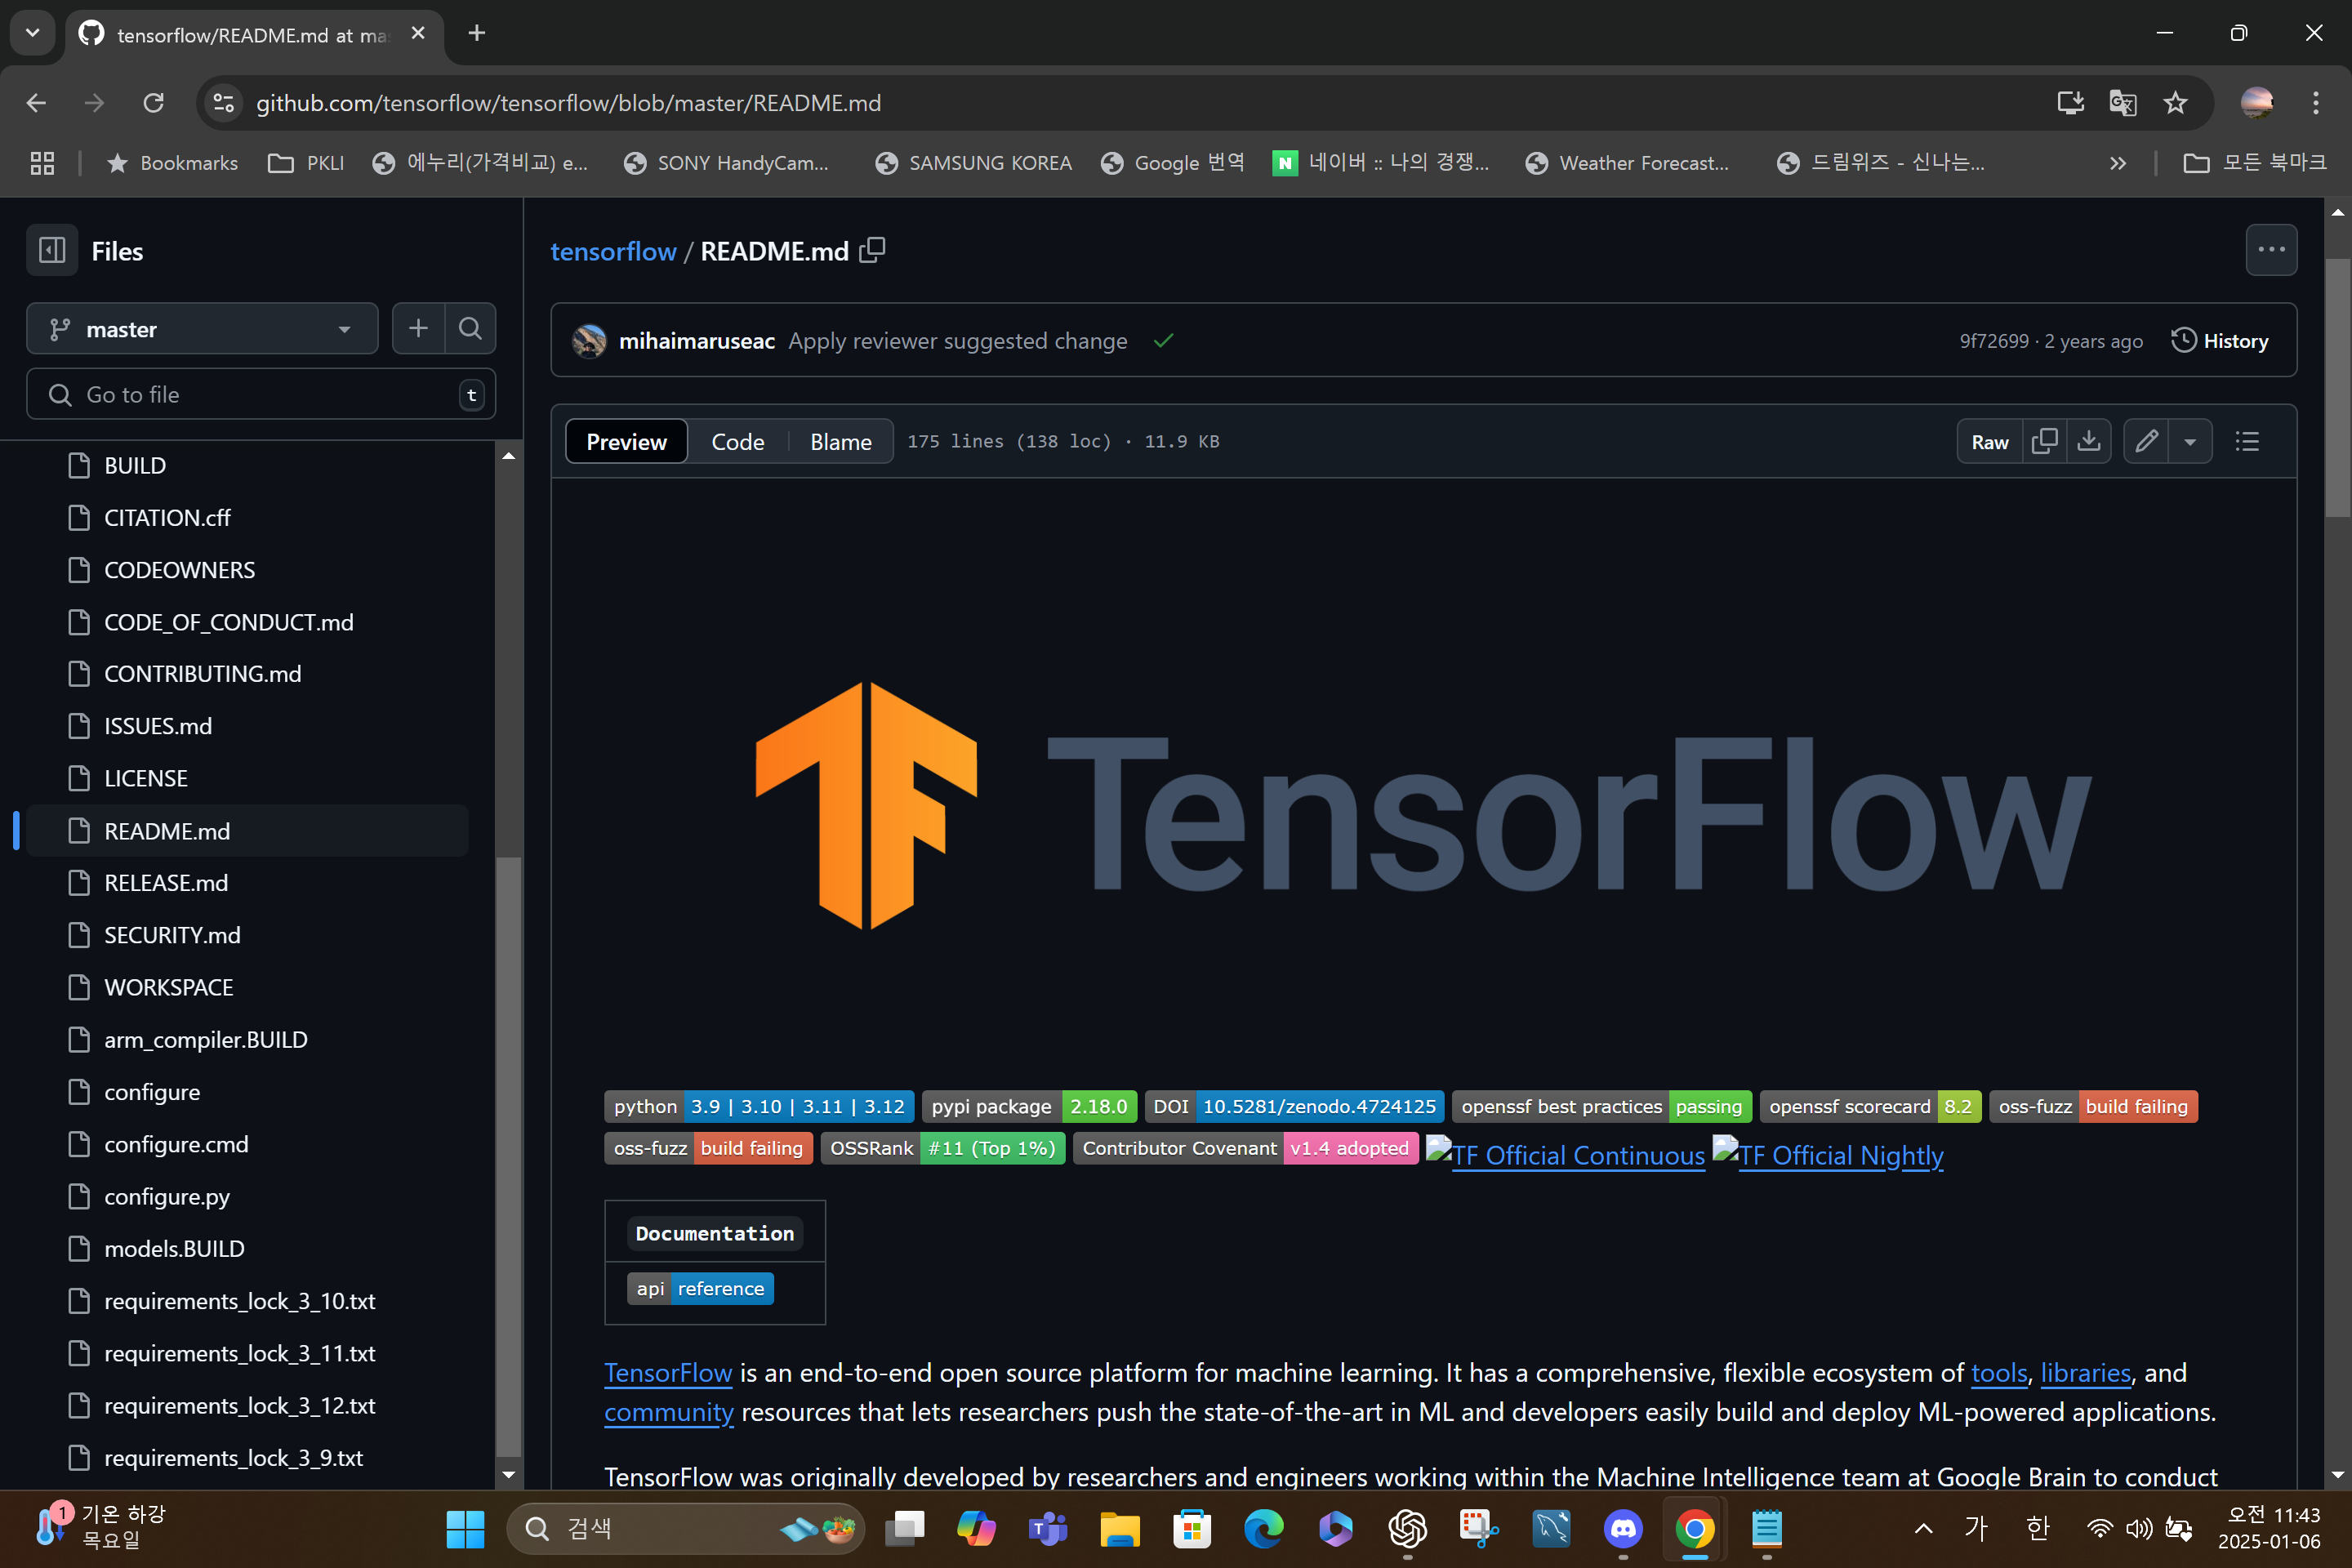The image size is (2352, 1568).
Task: Follow the community link
Action: (x=668, y=1412)
